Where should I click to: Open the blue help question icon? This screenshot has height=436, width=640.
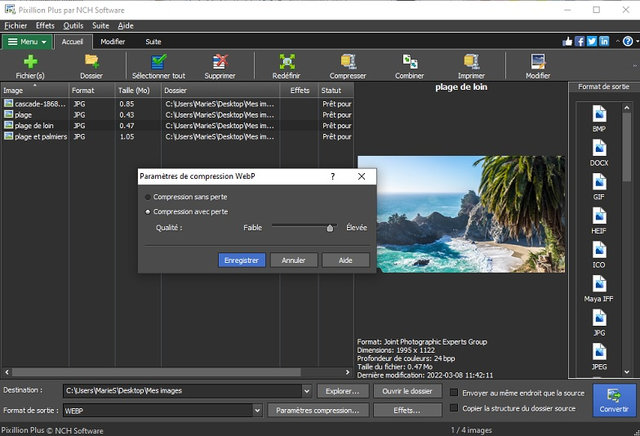click(628, 41)
